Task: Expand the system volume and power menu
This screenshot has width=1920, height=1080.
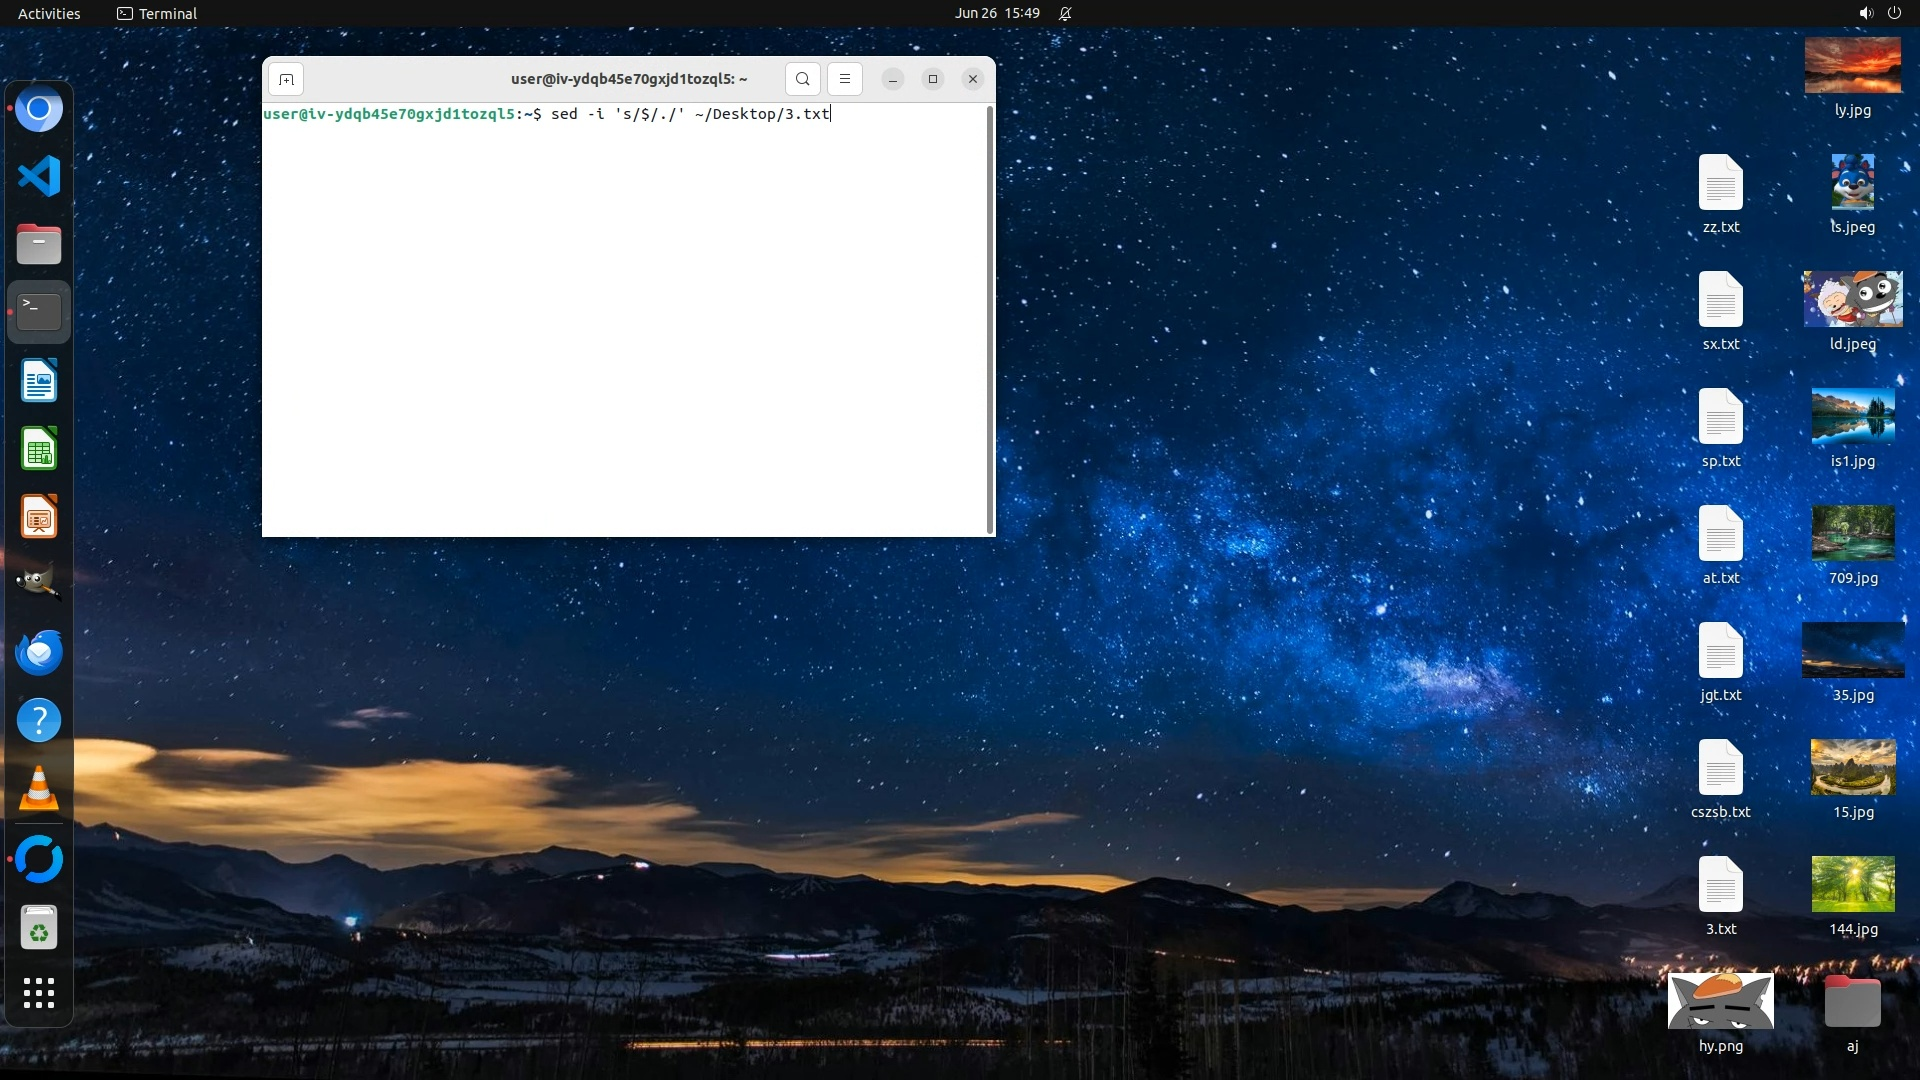Action: 1879,13
